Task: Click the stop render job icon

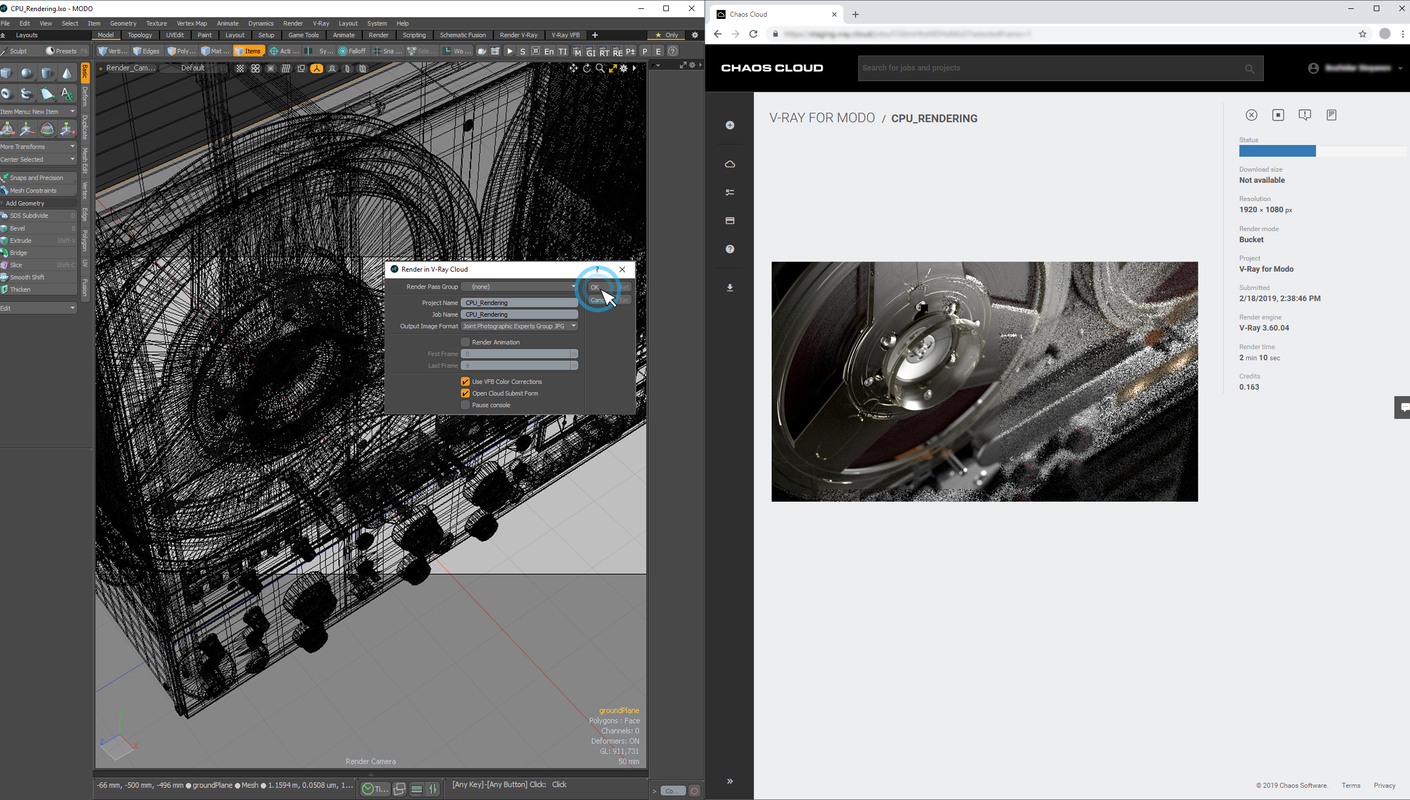Action: (x=1278, y=116)
